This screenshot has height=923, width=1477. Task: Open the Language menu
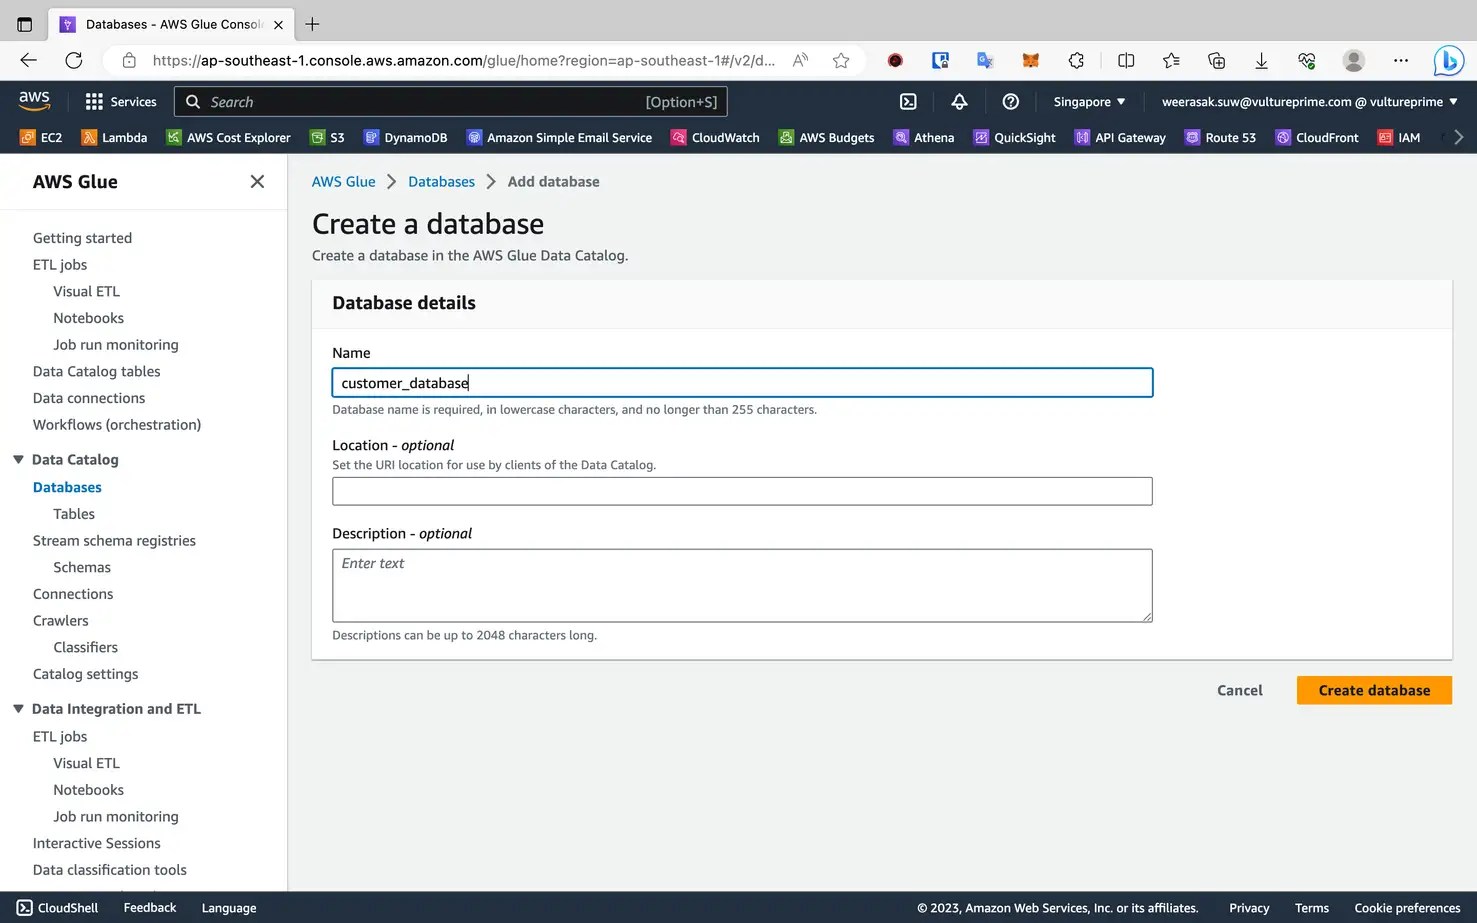(x=228, y=907)
